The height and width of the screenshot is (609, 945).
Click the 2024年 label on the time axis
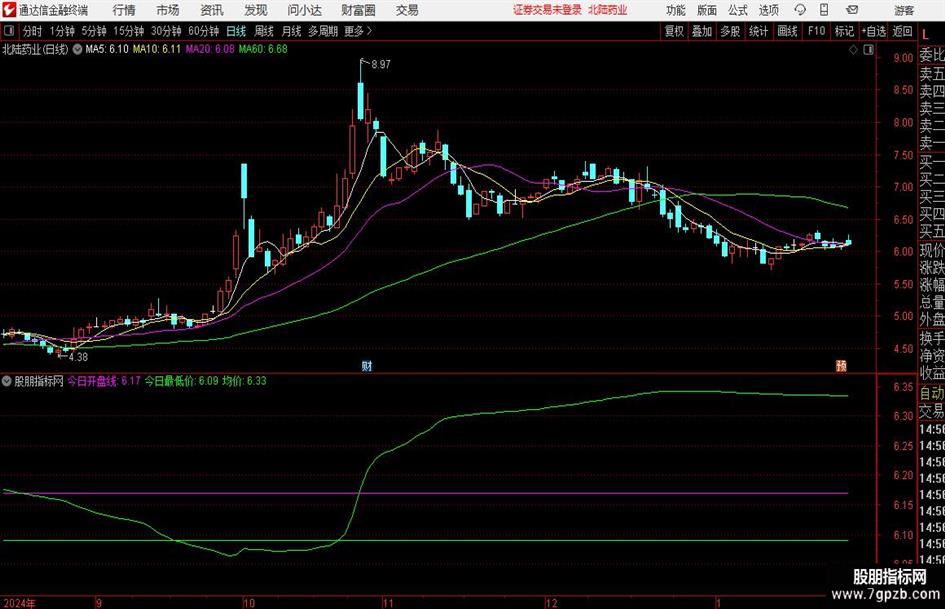click(x=19, y=603)
